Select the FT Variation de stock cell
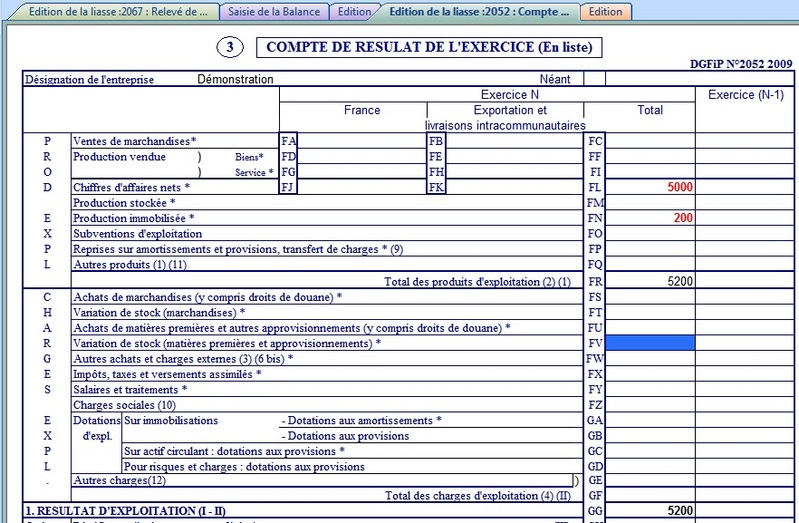This screenshot has height=523, width=799. [x=650, y=312]
